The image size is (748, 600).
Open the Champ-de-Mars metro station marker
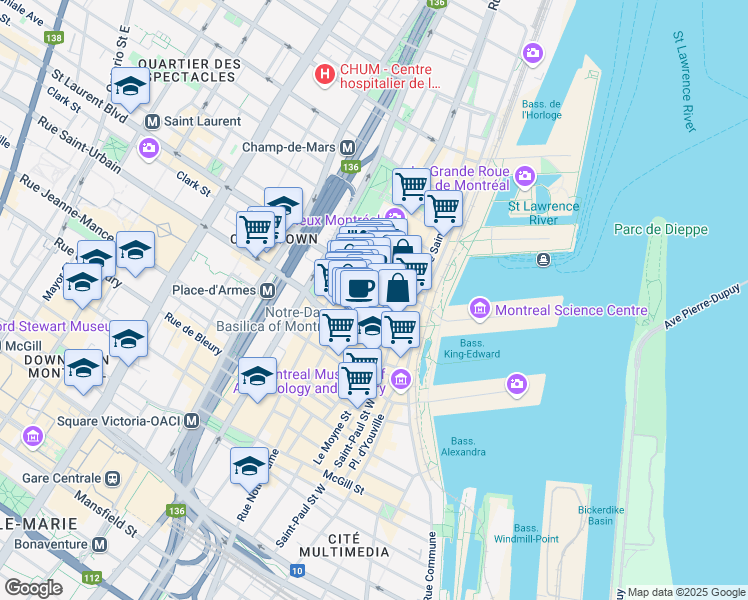[348, 147]
